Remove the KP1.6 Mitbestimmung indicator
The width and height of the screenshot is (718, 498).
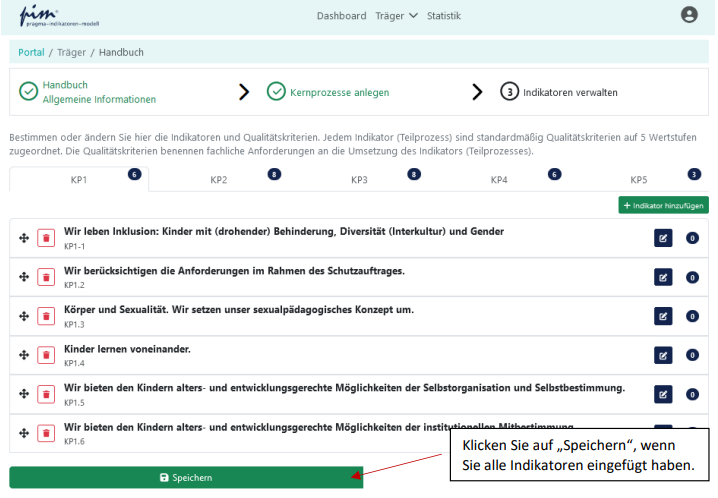(x=46, y=433)
